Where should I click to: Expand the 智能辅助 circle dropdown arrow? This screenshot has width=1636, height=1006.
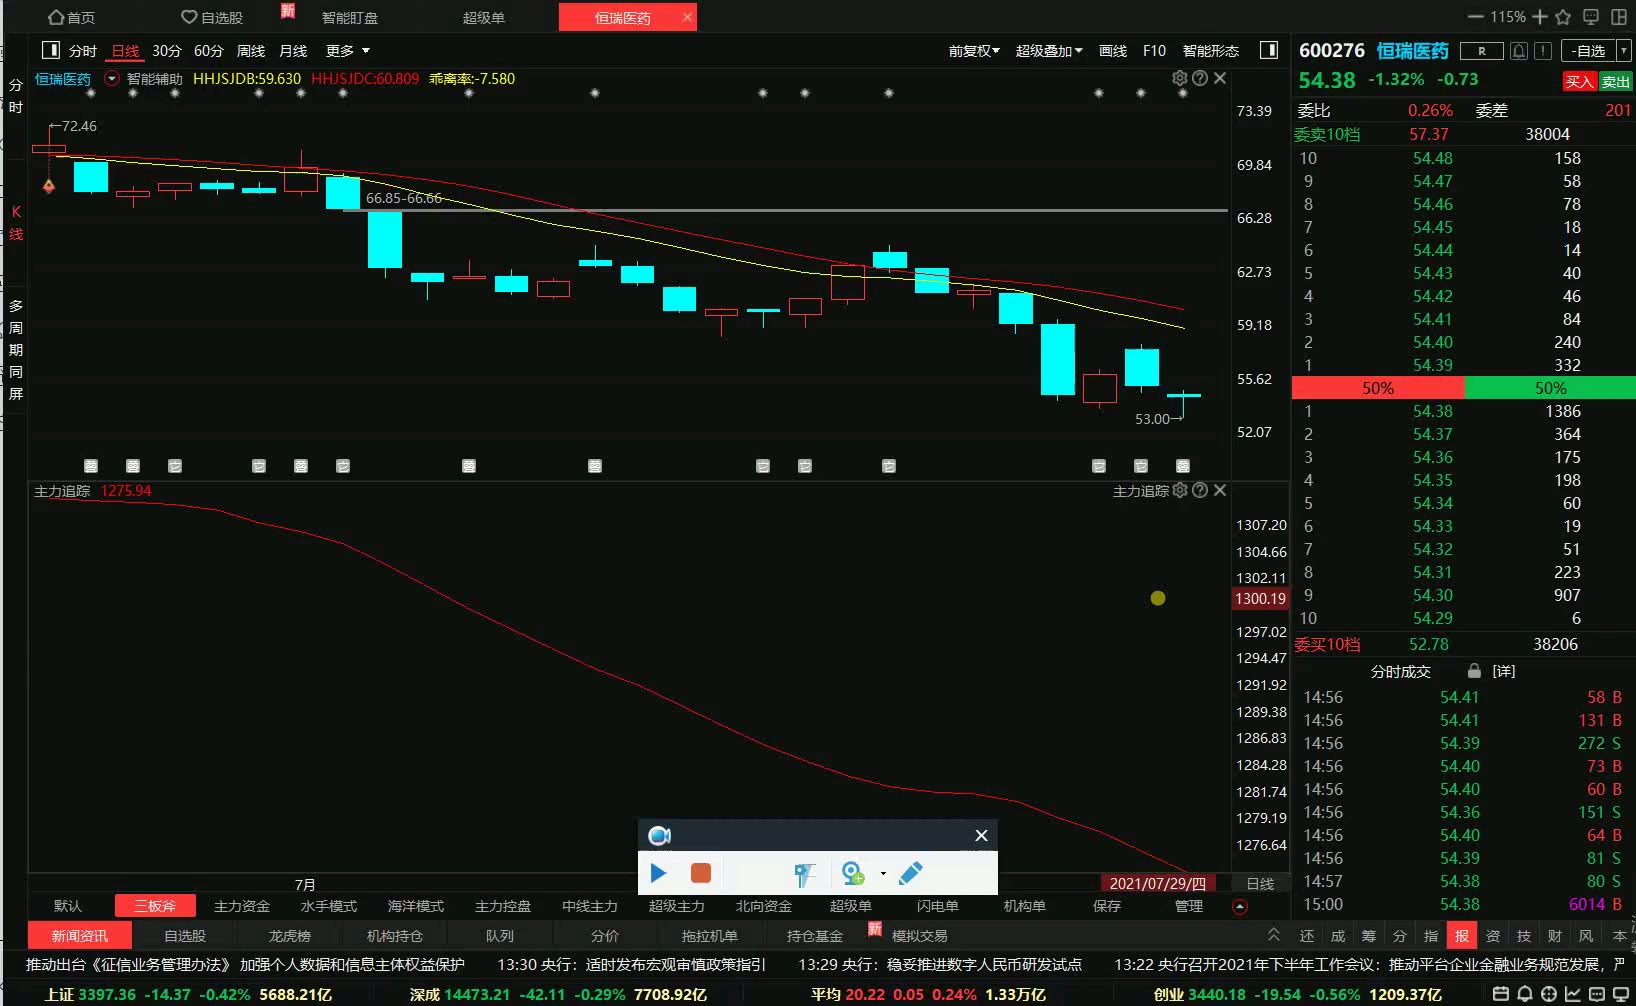click(x=112, y=78)
